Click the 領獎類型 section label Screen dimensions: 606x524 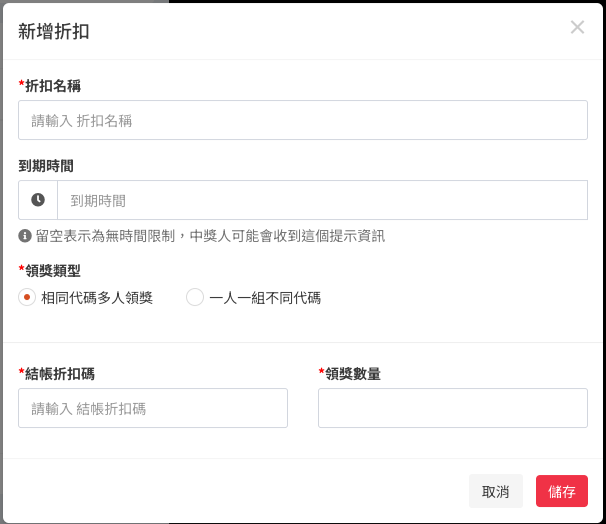[53, 270]
